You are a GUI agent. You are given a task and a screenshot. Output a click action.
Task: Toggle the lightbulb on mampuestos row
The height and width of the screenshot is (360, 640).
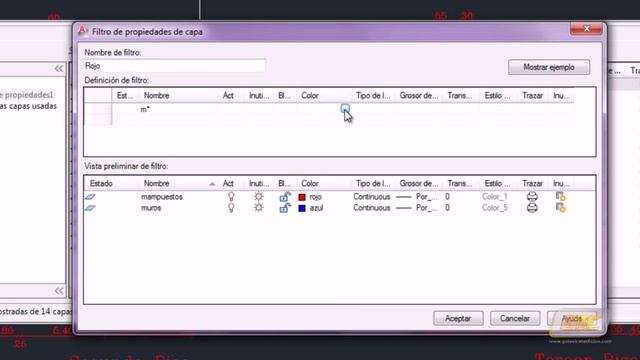[231, 196]
